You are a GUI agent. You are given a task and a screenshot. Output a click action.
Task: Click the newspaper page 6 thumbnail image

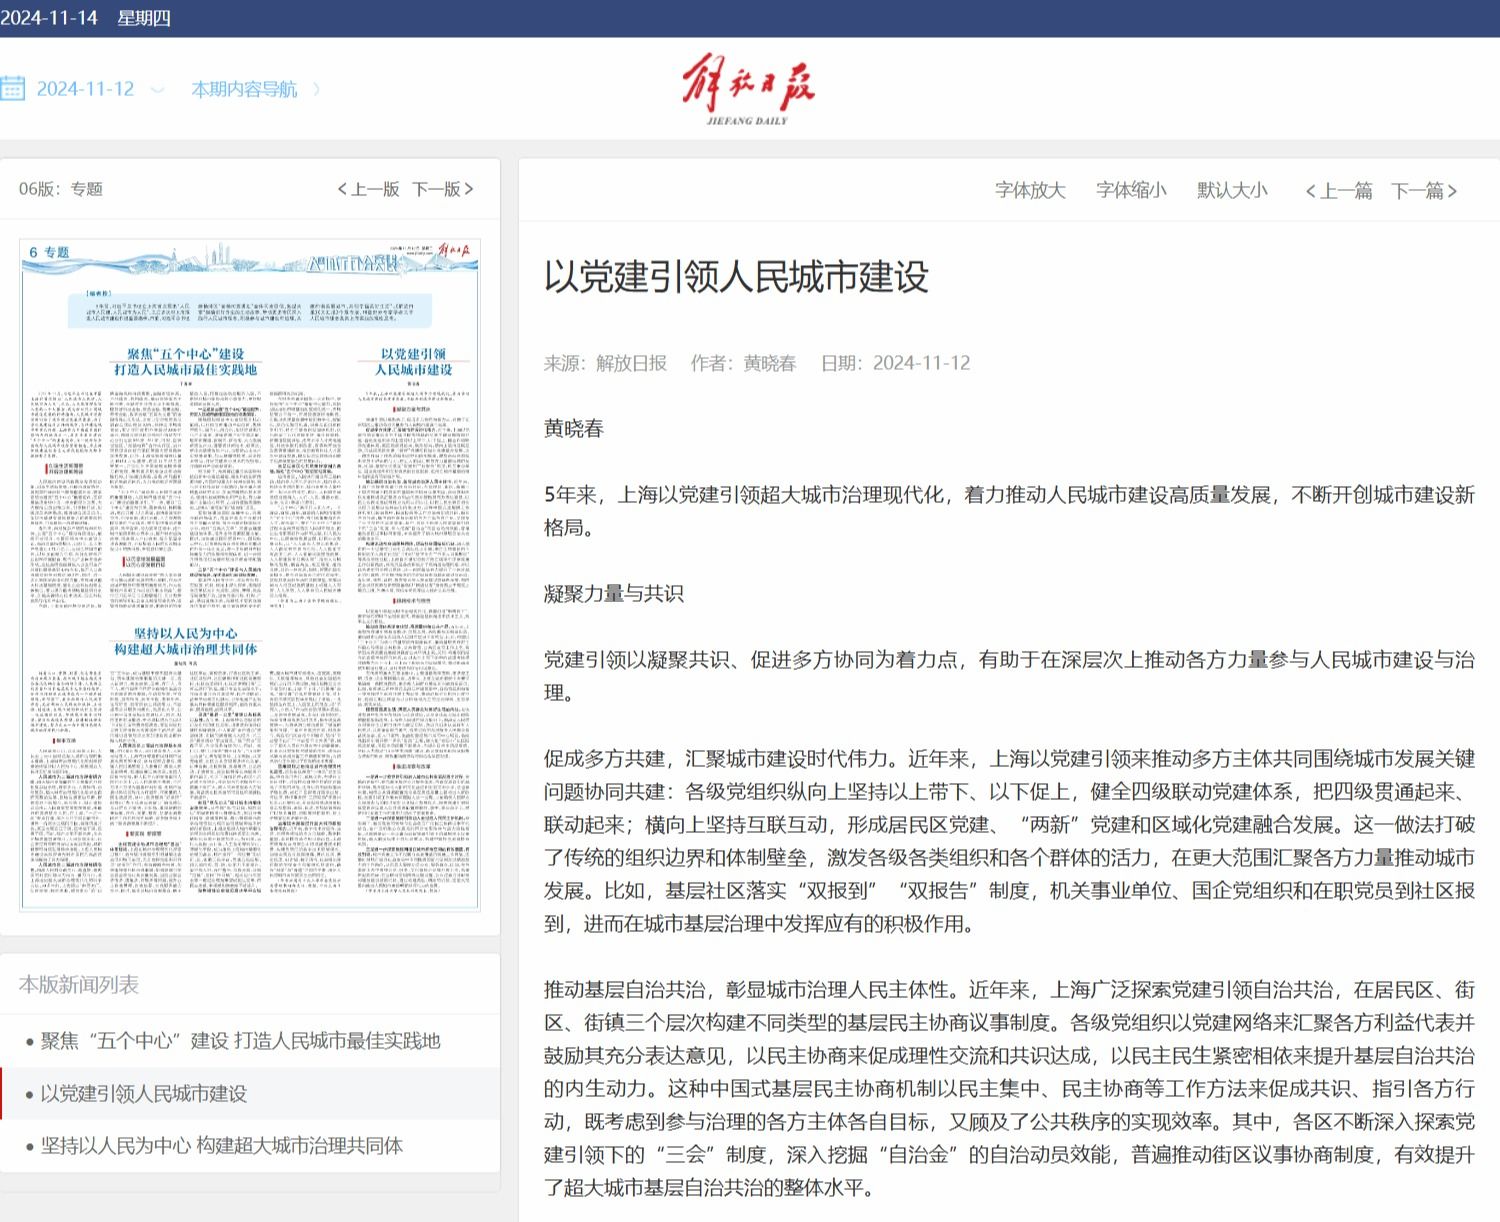click(x=250, y=575)
